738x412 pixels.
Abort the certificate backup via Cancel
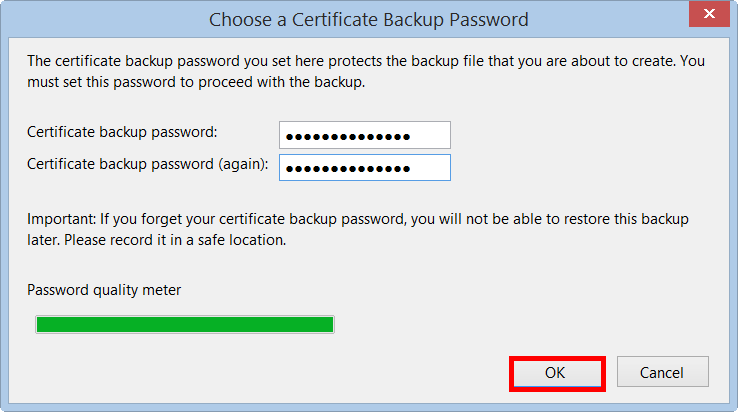[662, 372]
